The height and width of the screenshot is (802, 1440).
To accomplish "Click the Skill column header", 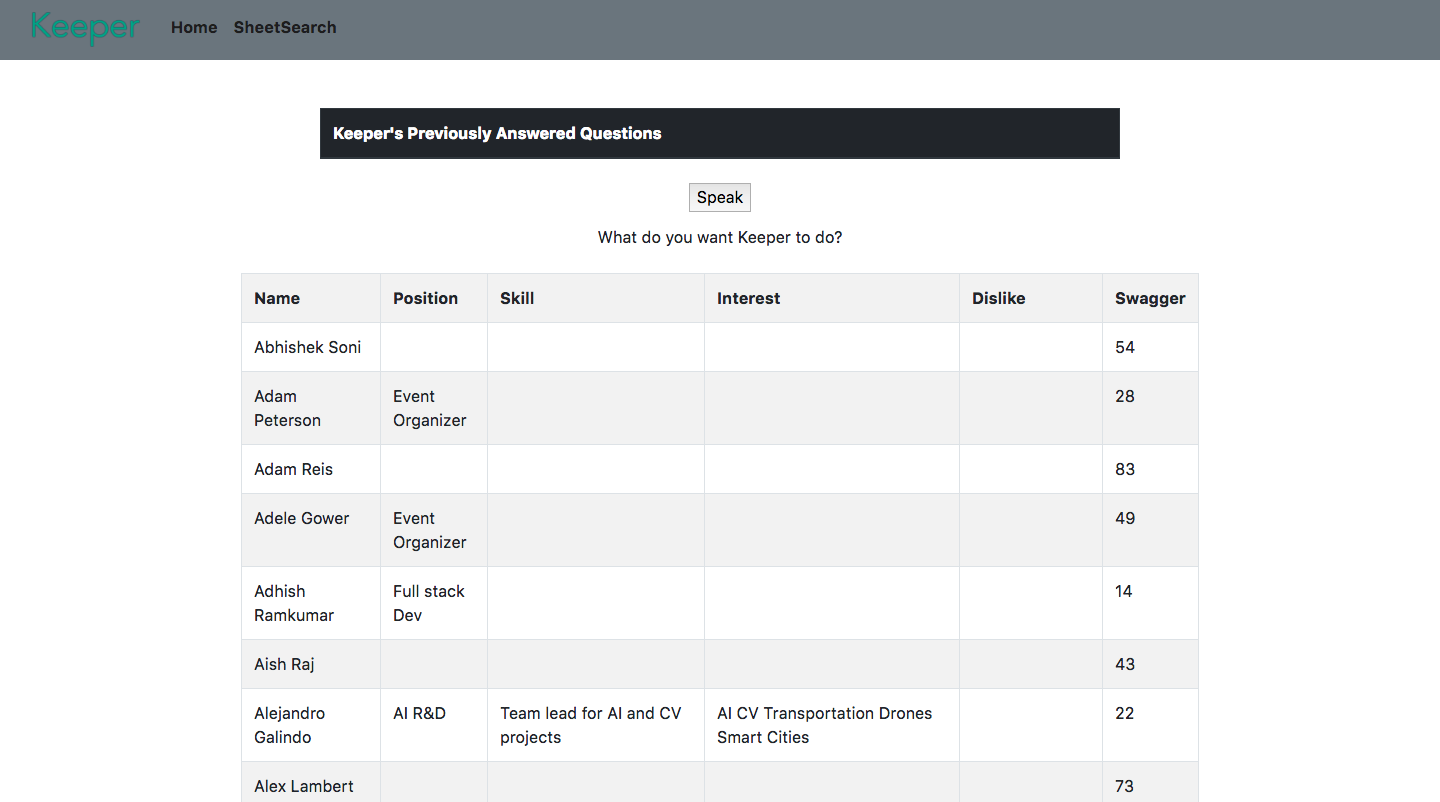I will pos(596,298).
